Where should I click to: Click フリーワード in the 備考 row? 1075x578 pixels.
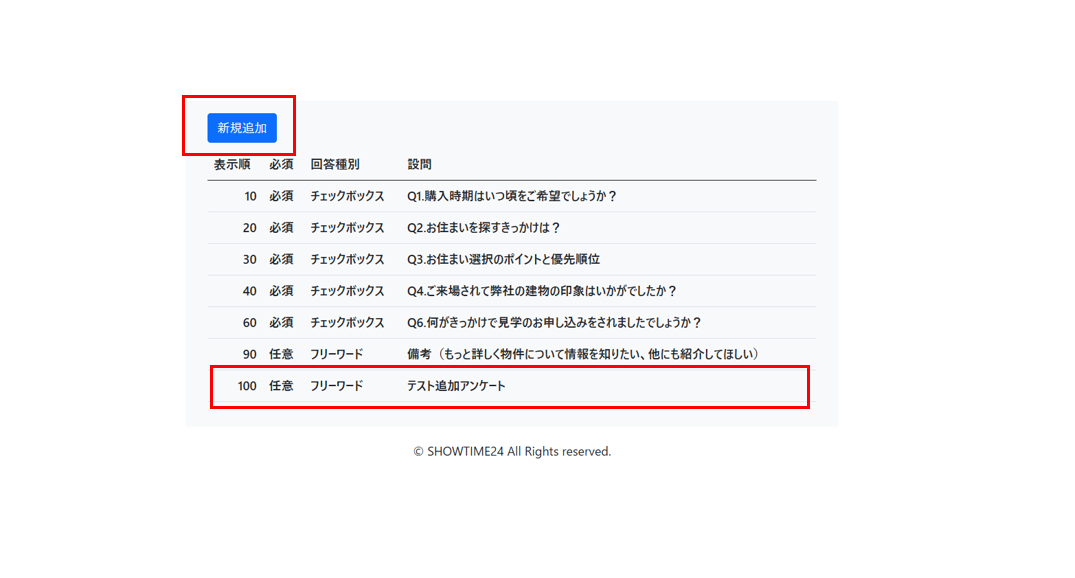pos(337,354)
